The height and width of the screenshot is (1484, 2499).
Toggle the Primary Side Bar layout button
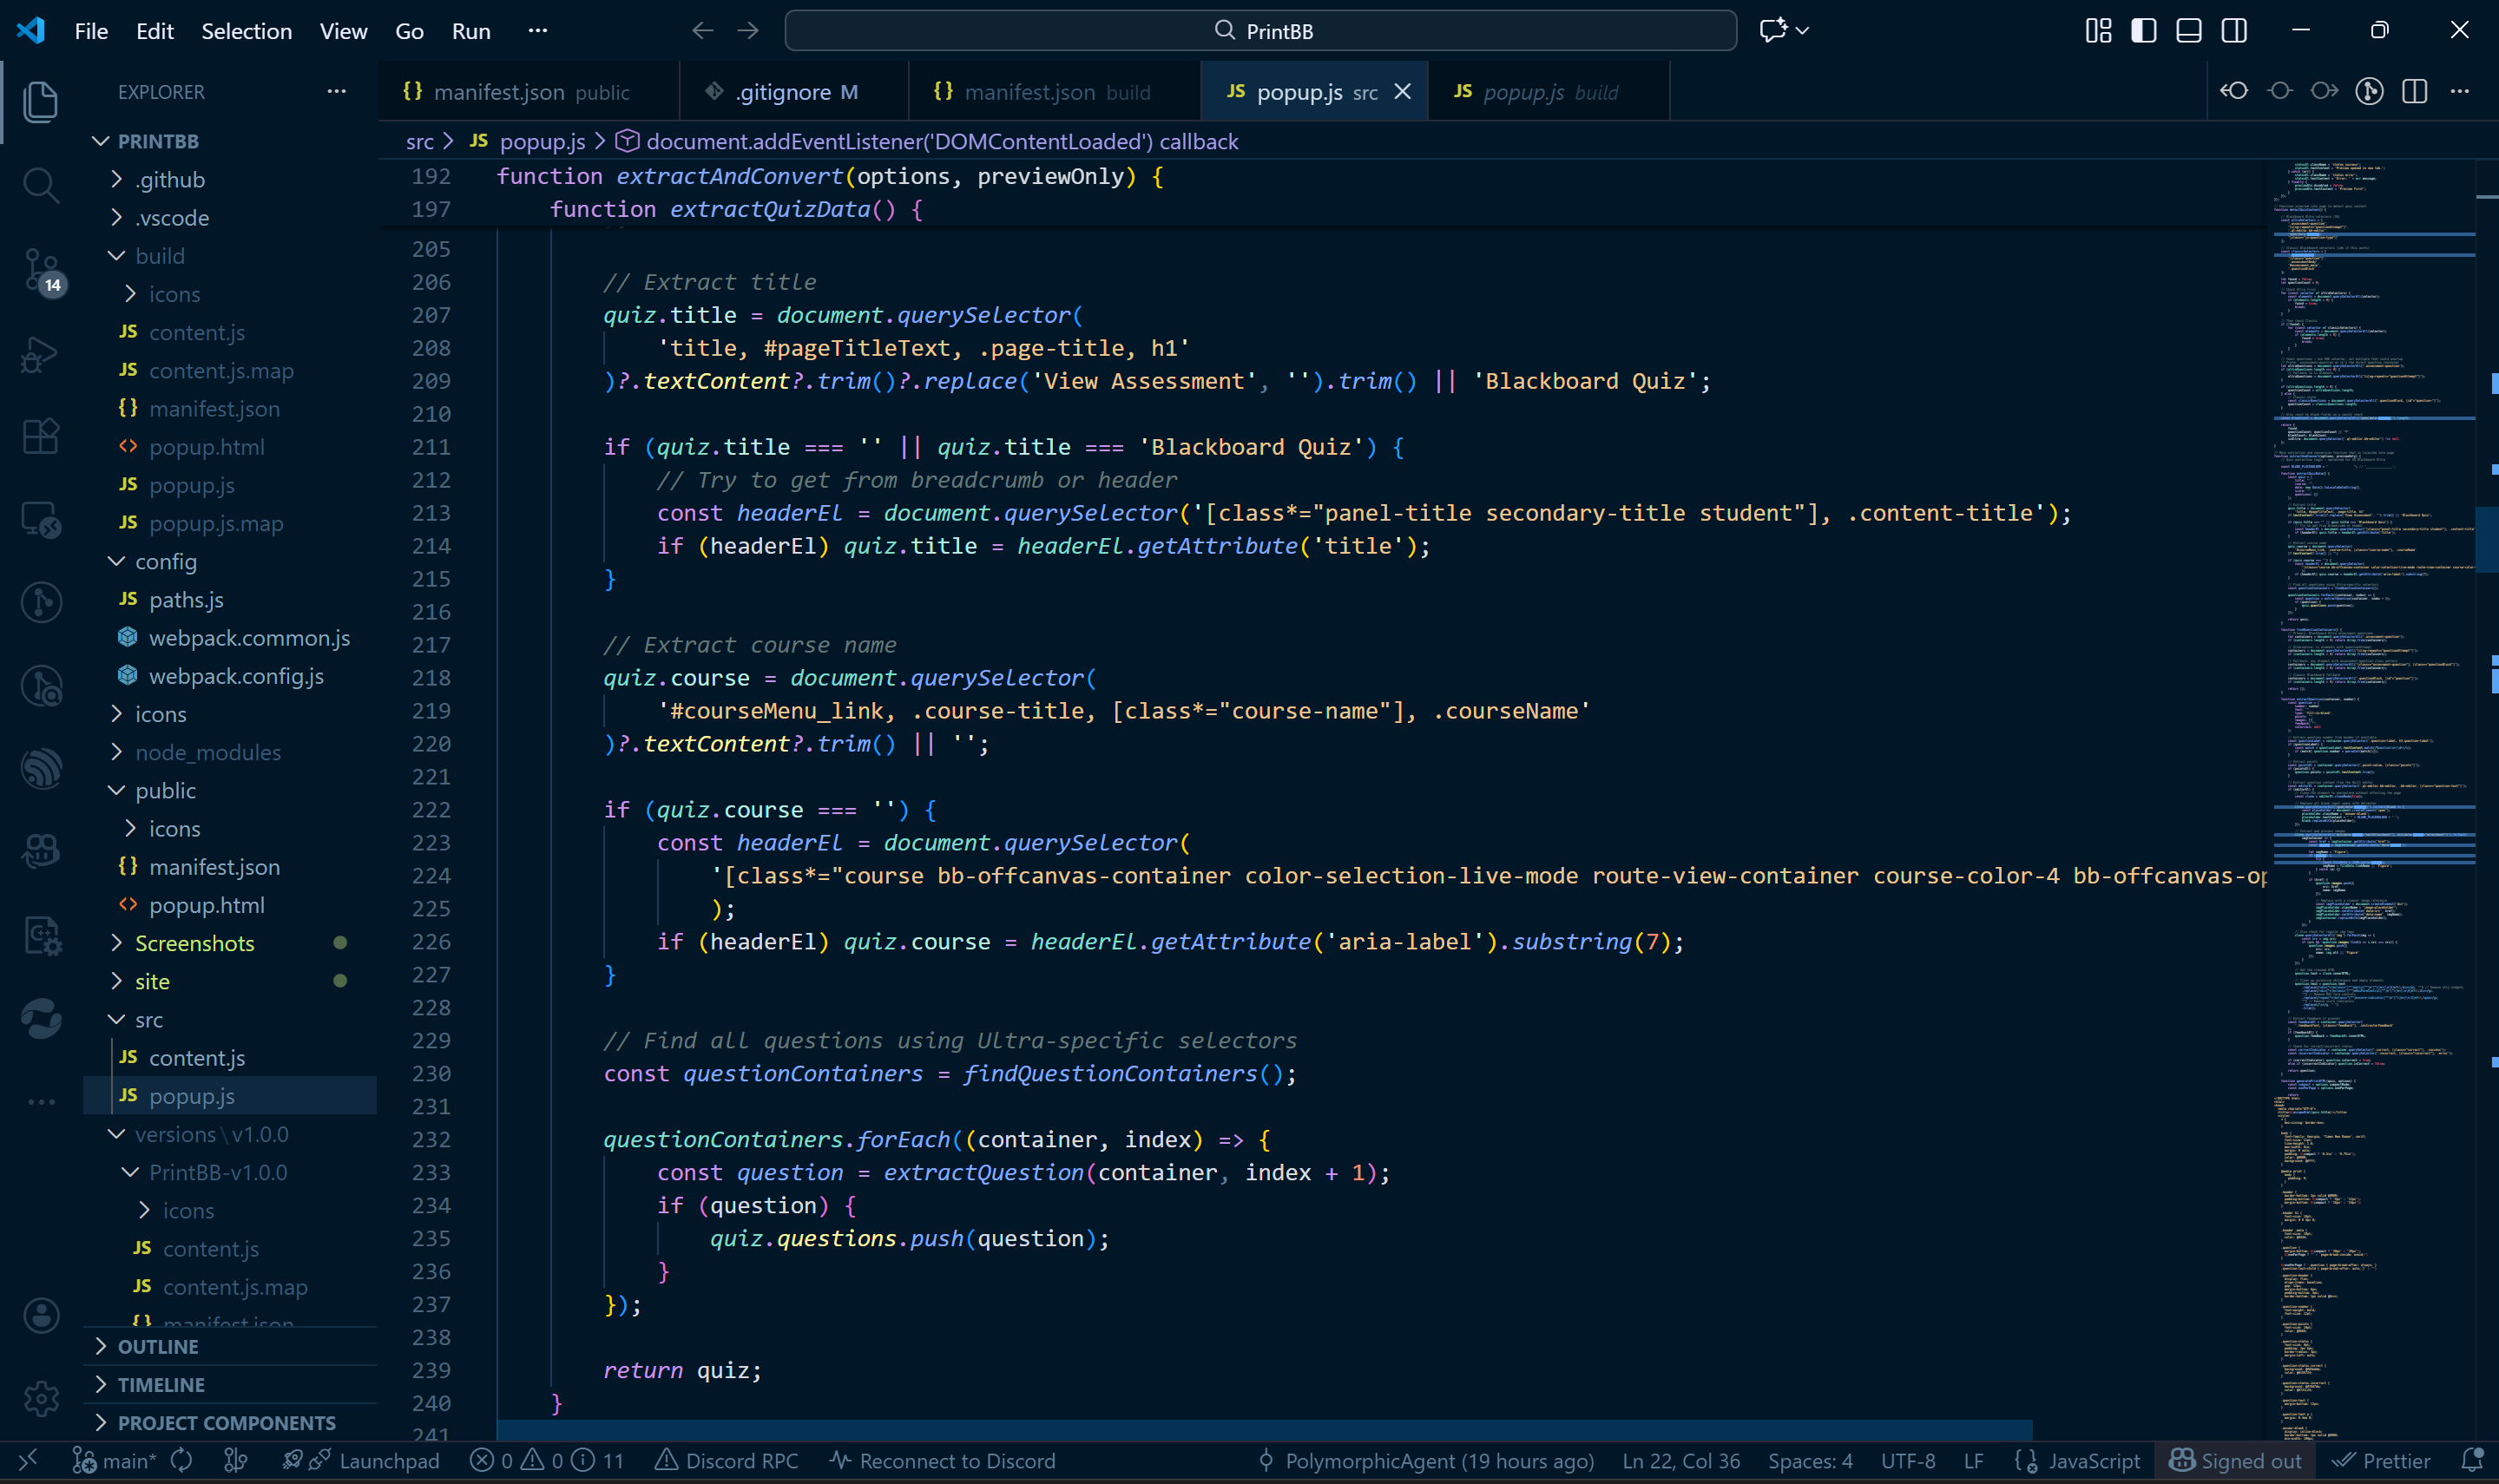(2143, 31)
